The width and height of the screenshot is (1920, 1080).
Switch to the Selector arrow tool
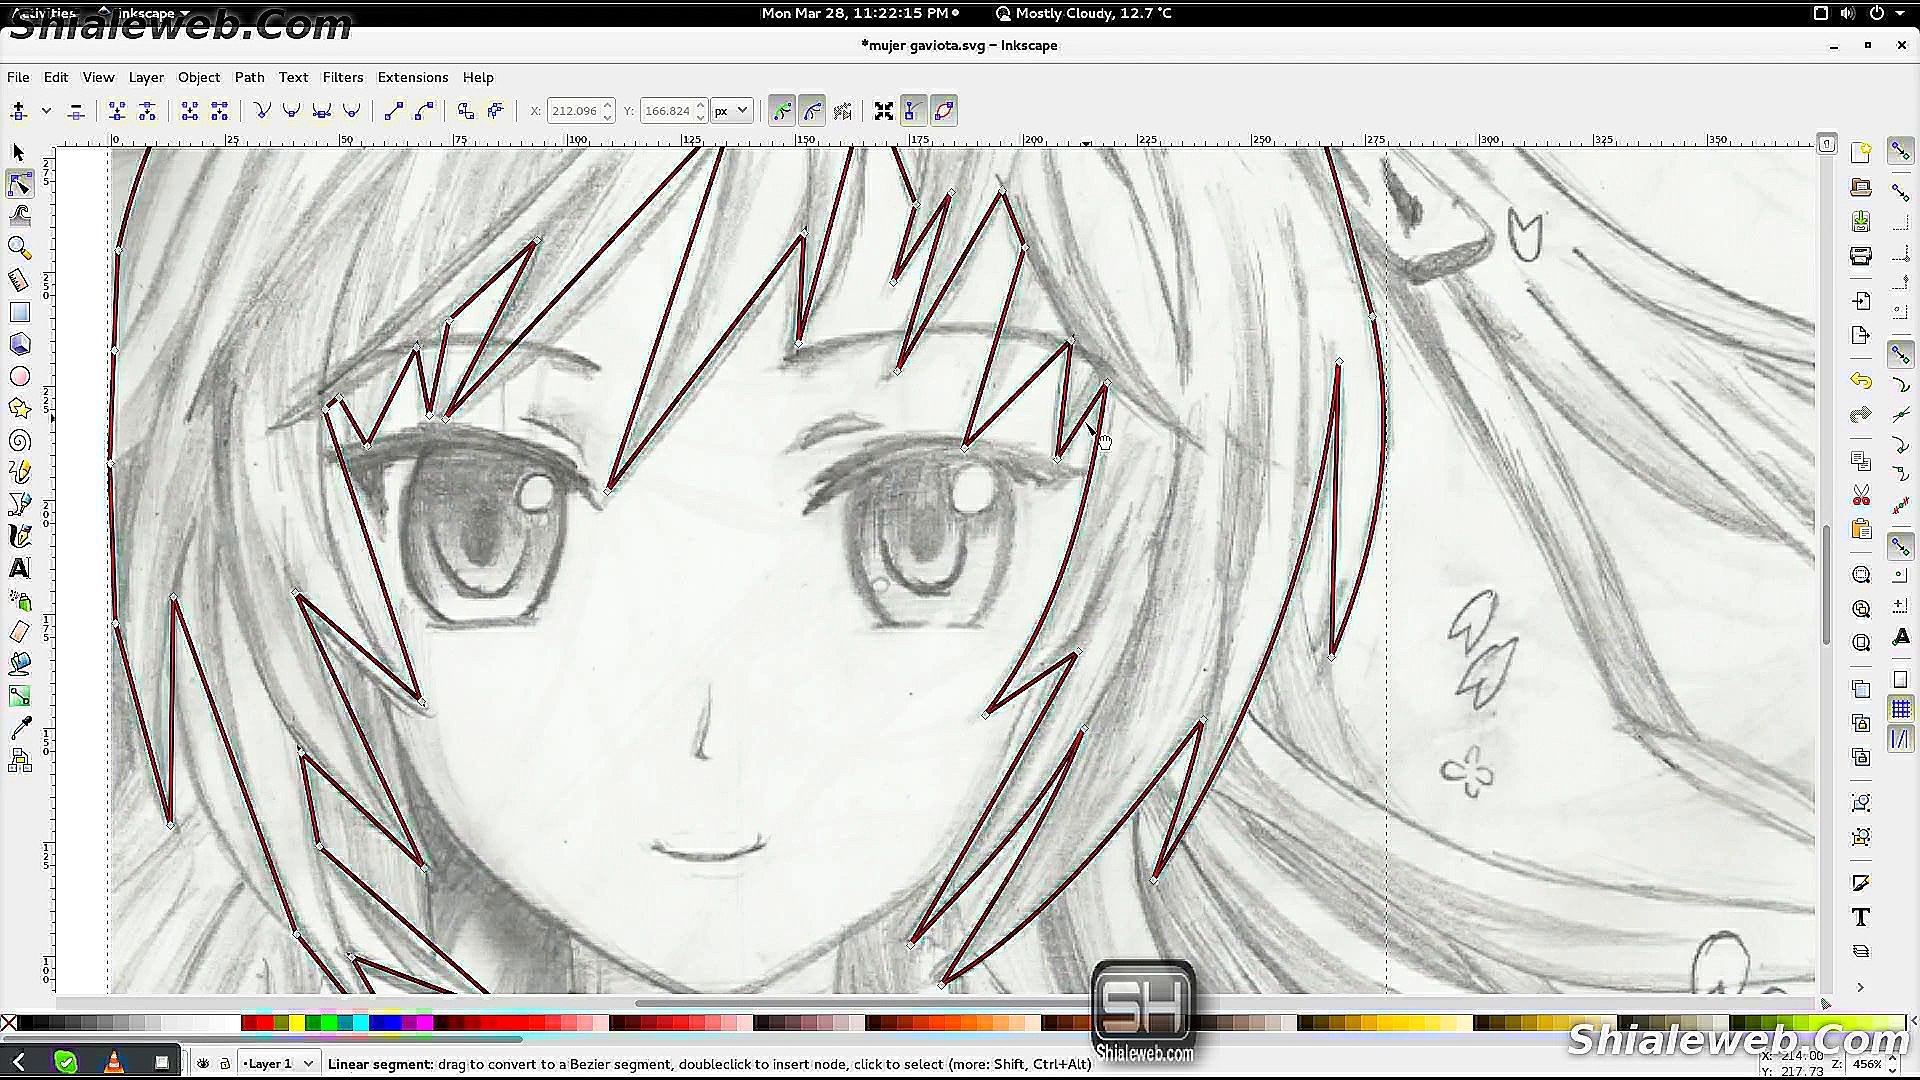[x=18, y=152]
